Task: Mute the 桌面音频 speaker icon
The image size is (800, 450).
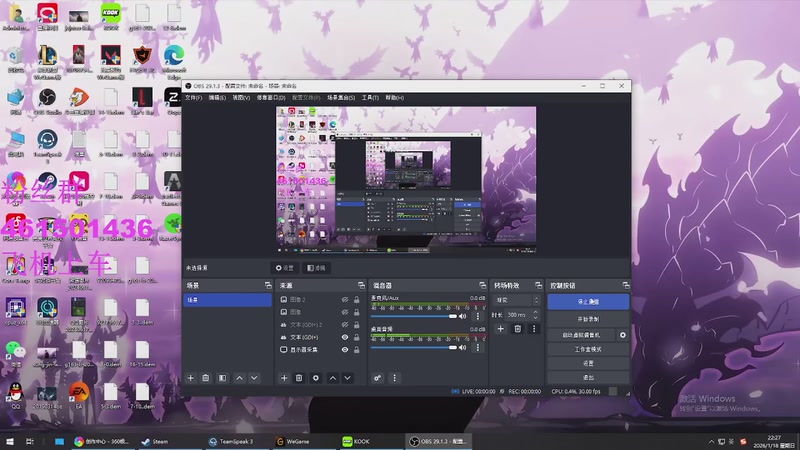Action: (x=463, y=347)
